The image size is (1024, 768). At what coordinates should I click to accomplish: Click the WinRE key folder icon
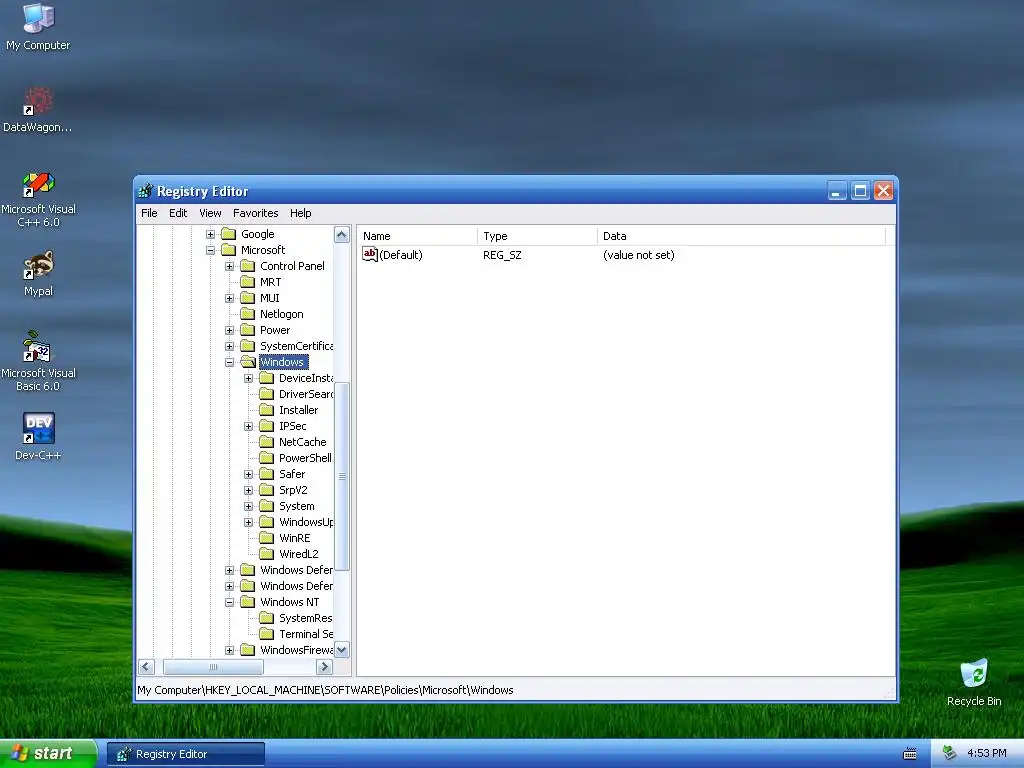point(266,538)
